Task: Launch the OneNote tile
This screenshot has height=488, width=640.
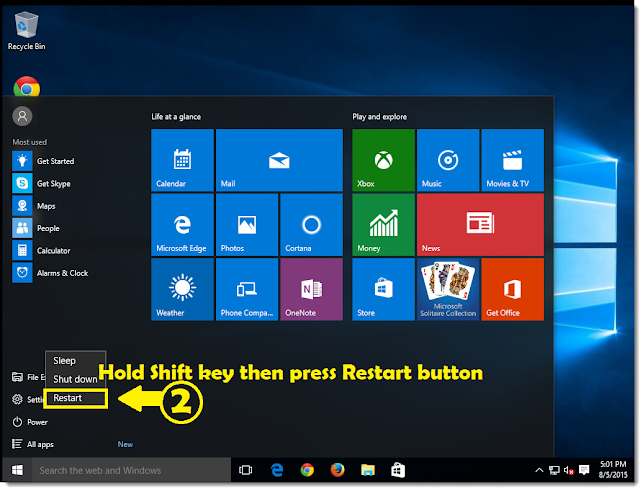Action: tap(311, 289)
